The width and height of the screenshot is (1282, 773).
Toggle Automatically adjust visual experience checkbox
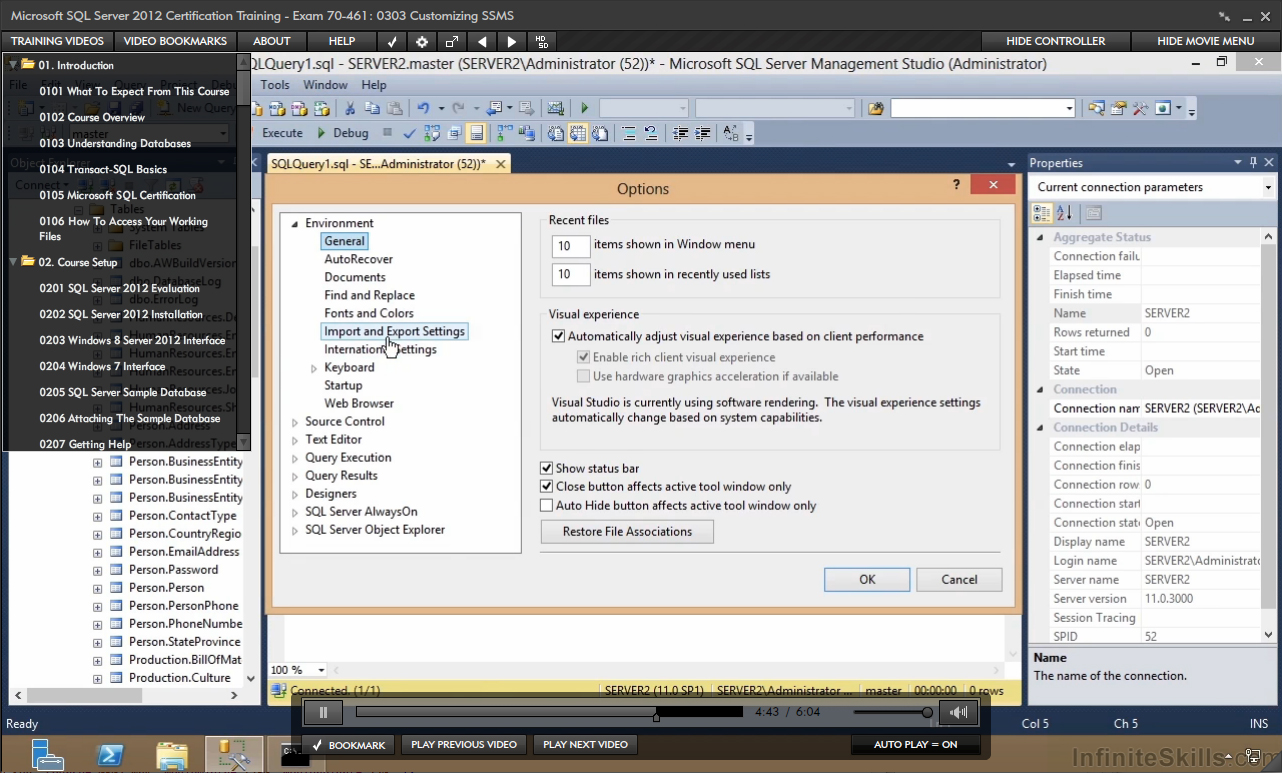pyautogui.click(x=559, y=336)
